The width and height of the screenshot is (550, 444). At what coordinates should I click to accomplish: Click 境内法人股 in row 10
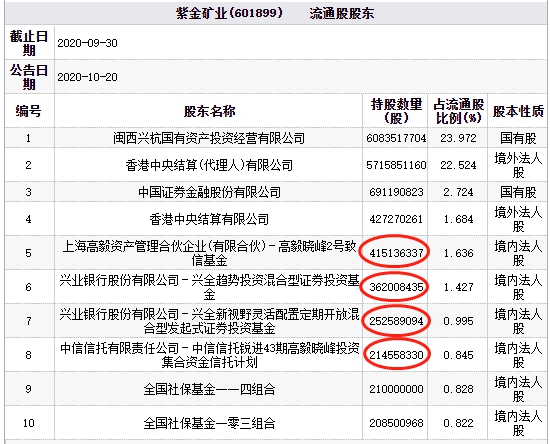(x=518, y=423)
